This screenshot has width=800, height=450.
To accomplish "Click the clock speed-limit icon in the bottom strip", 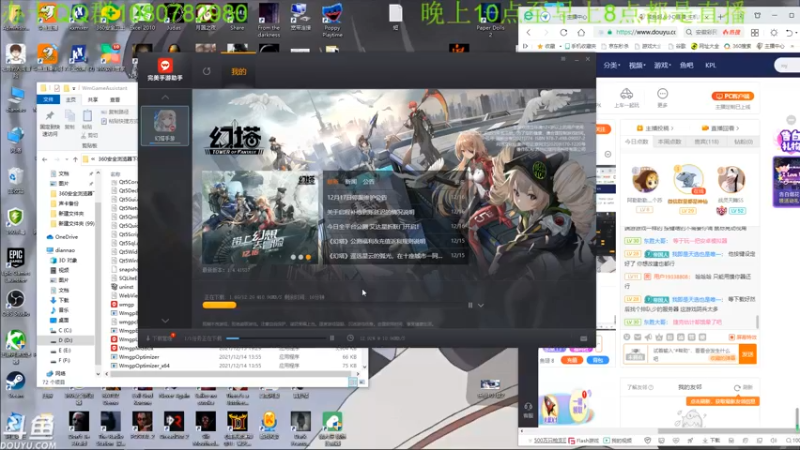I will [x=350, y=338].
